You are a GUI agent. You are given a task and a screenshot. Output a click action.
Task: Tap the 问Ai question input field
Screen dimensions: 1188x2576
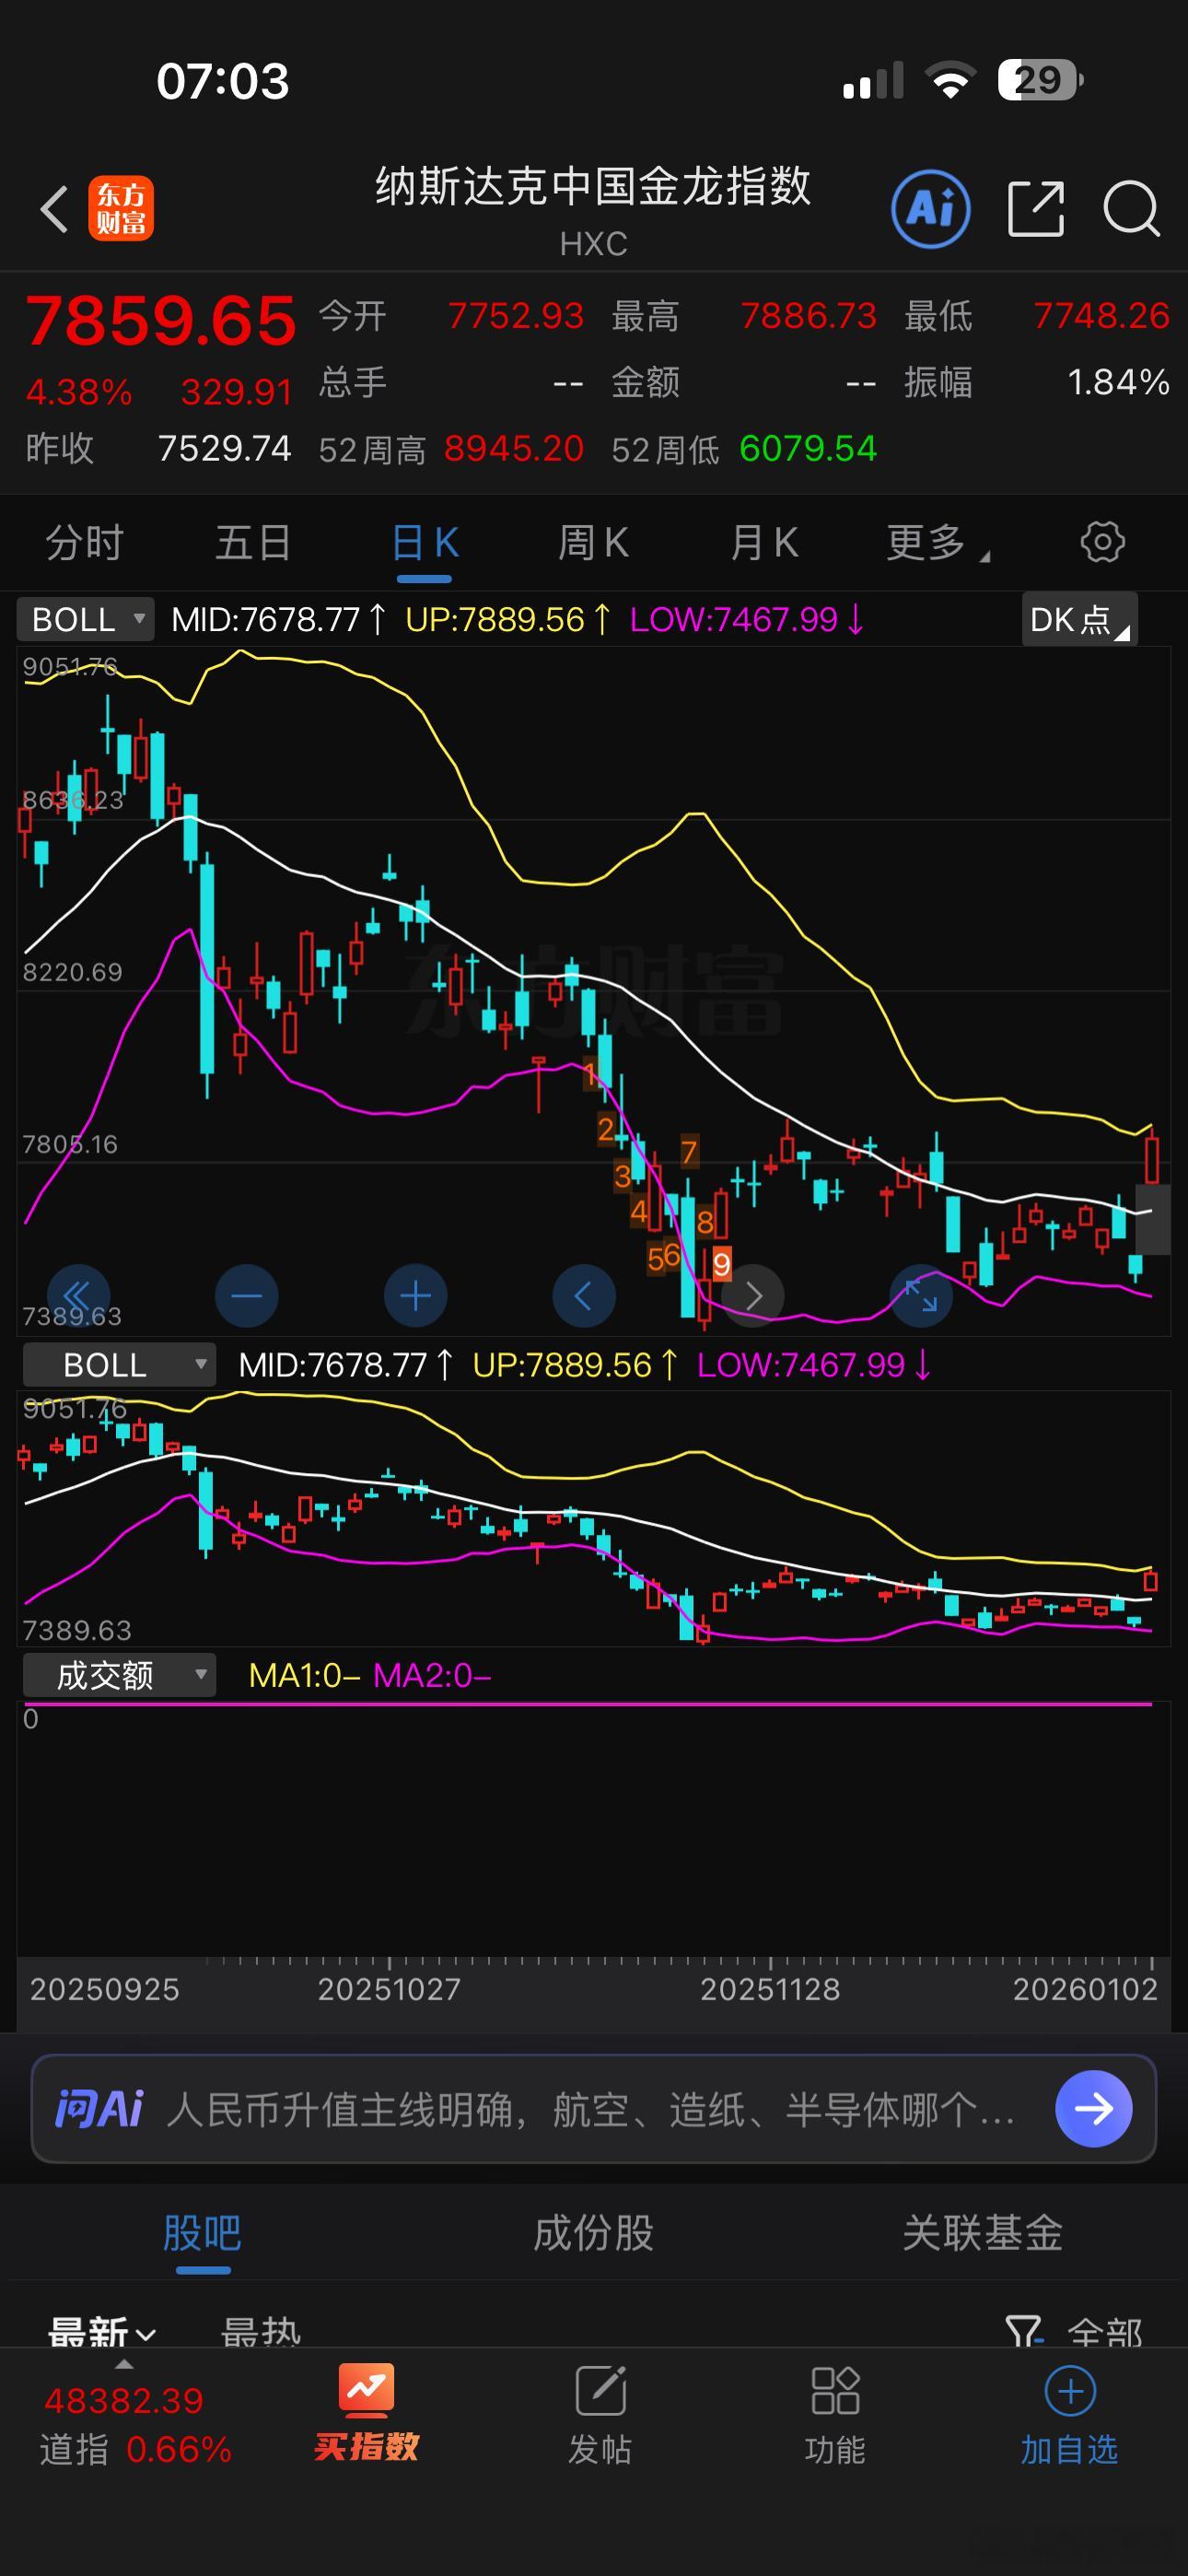click(594, 2109)
